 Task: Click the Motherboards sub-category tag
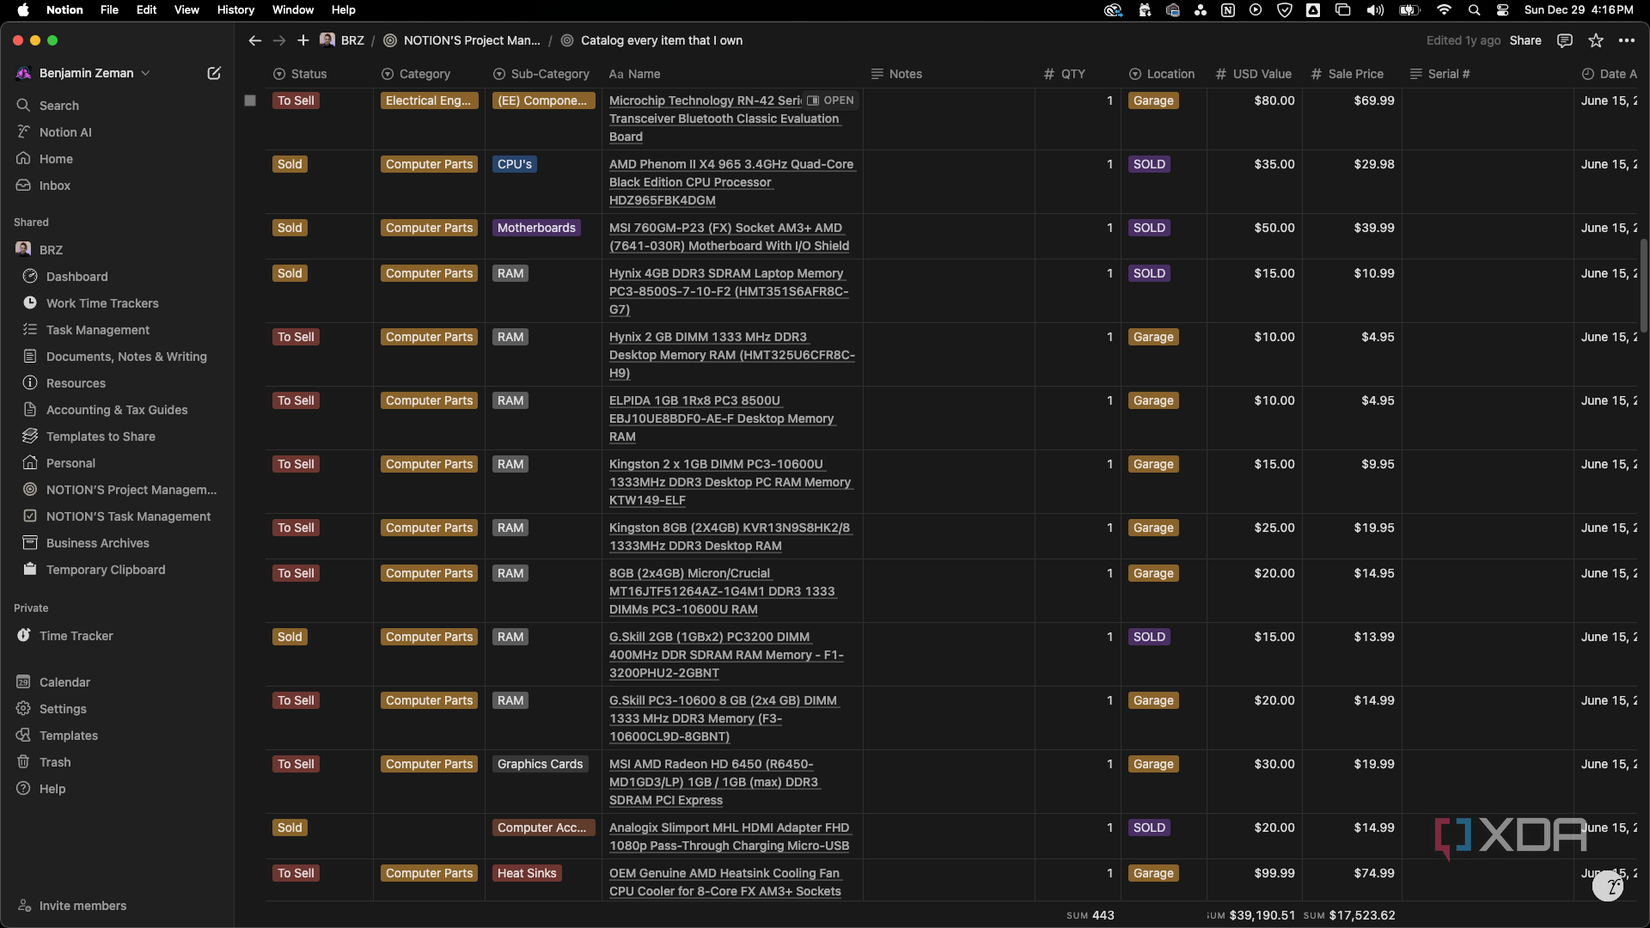pyautogui.click(x=536, y=228)
